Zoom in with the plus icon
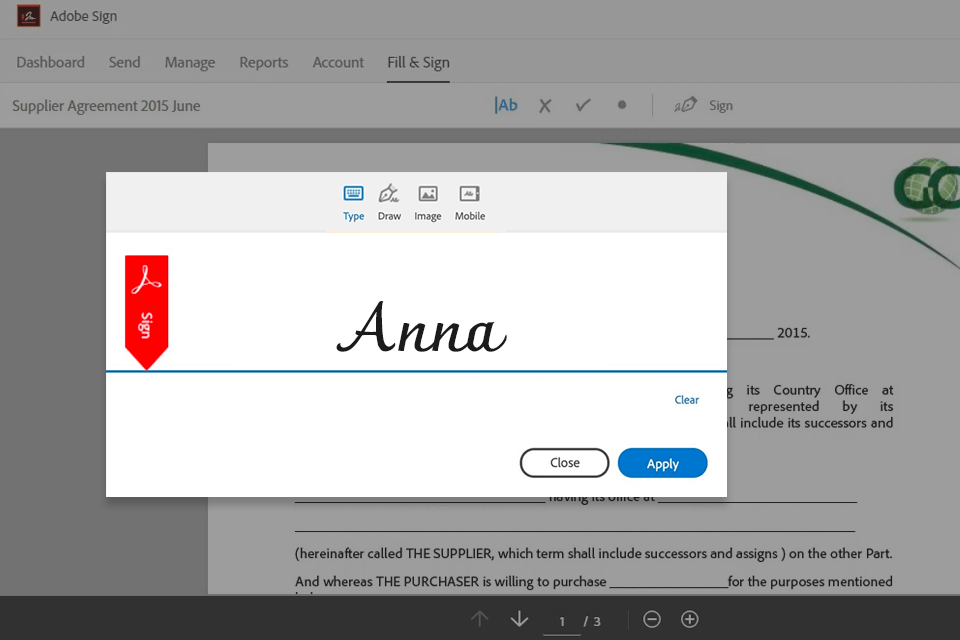 pyautogui.click(x=689, y=619)
